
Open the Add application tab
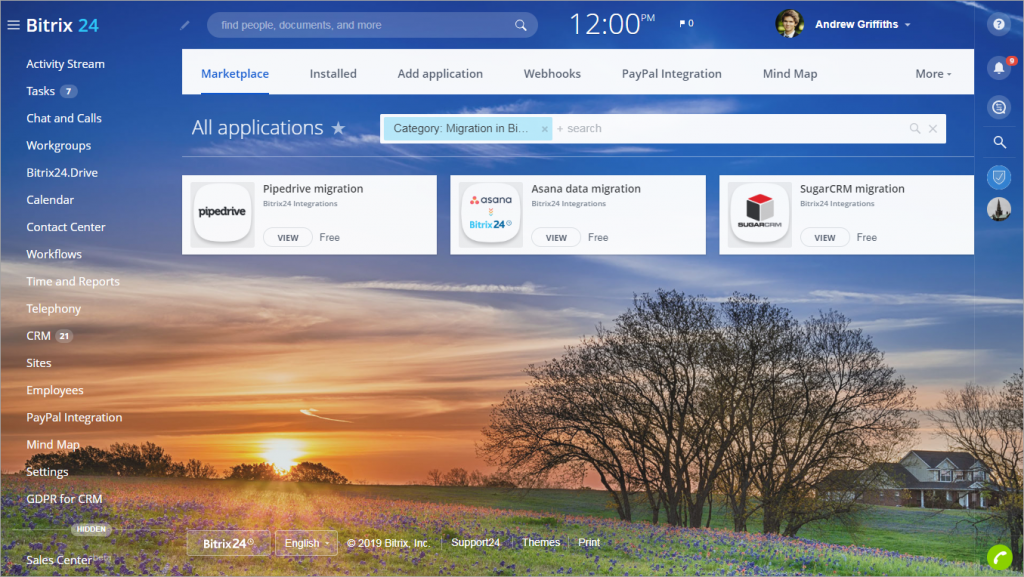pos(440,74)
